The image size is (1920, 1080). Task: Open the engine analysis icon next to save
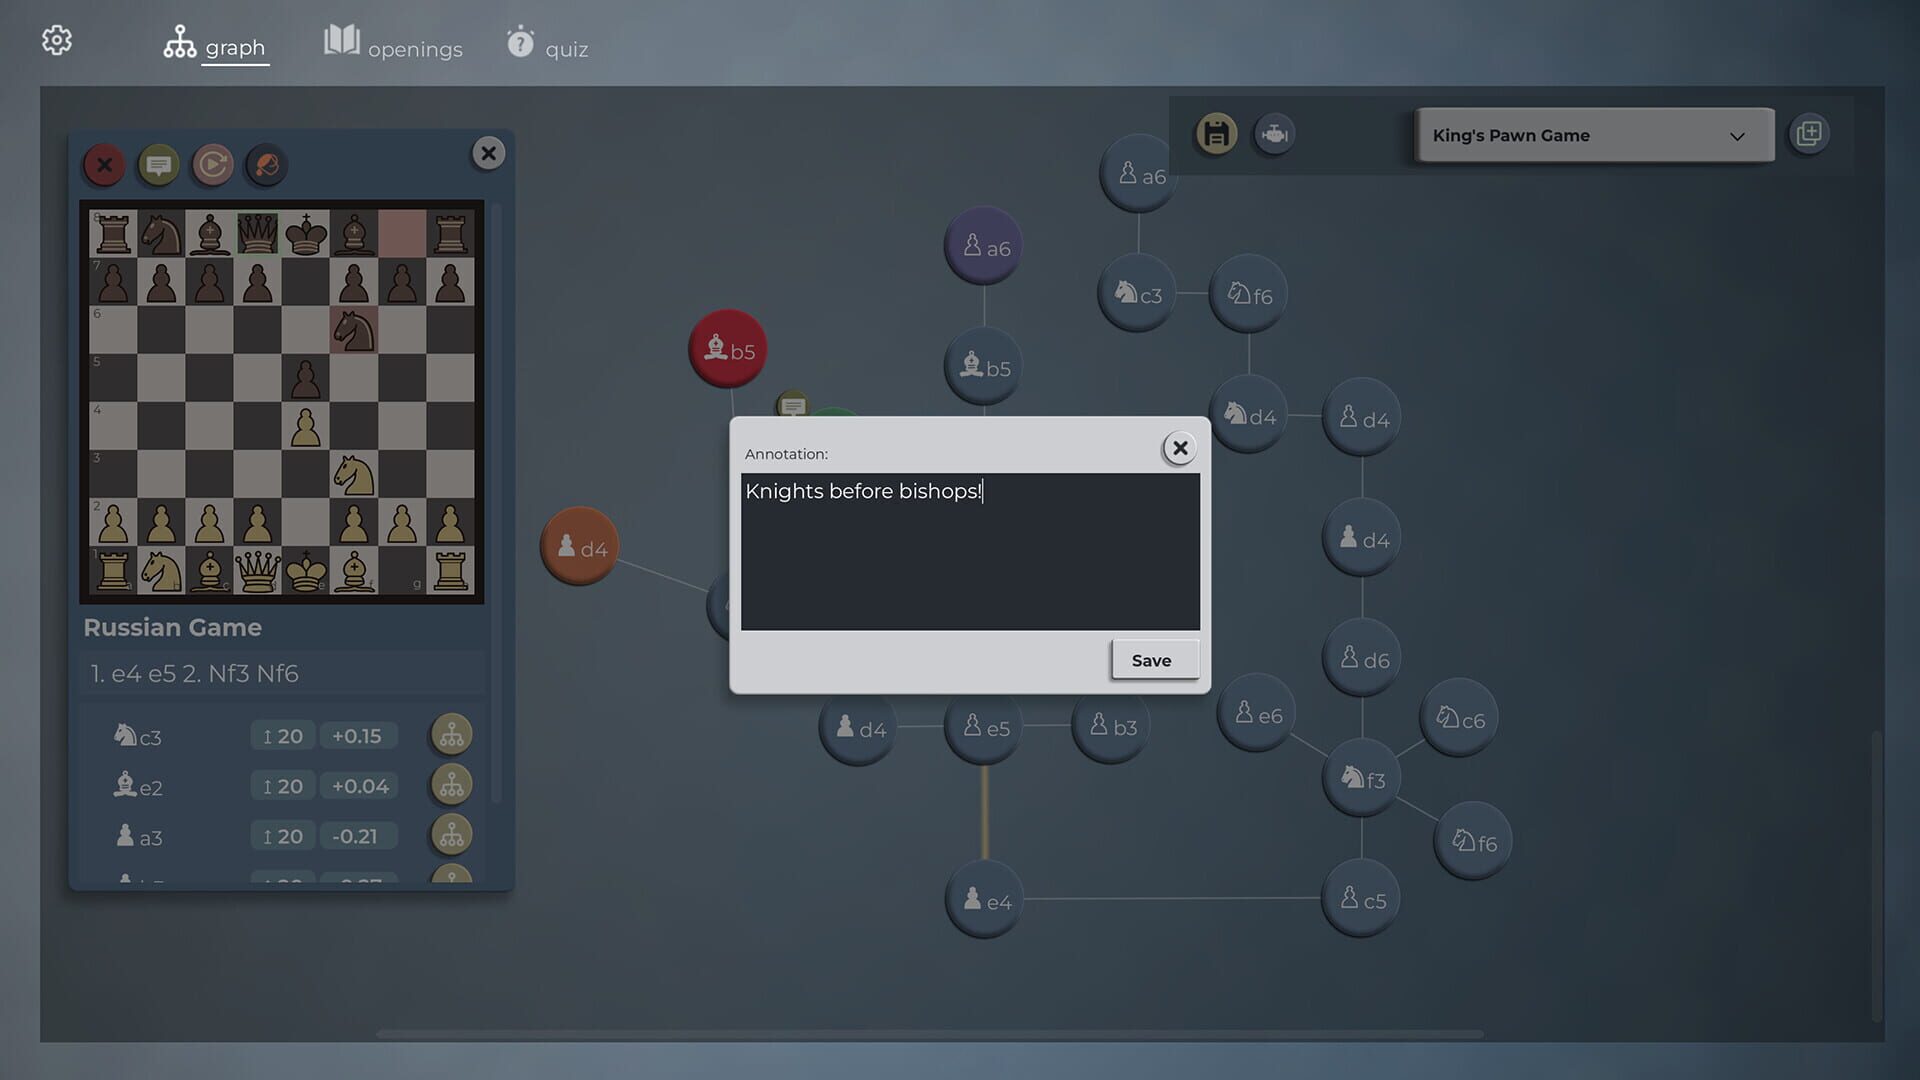point(1274,133)
